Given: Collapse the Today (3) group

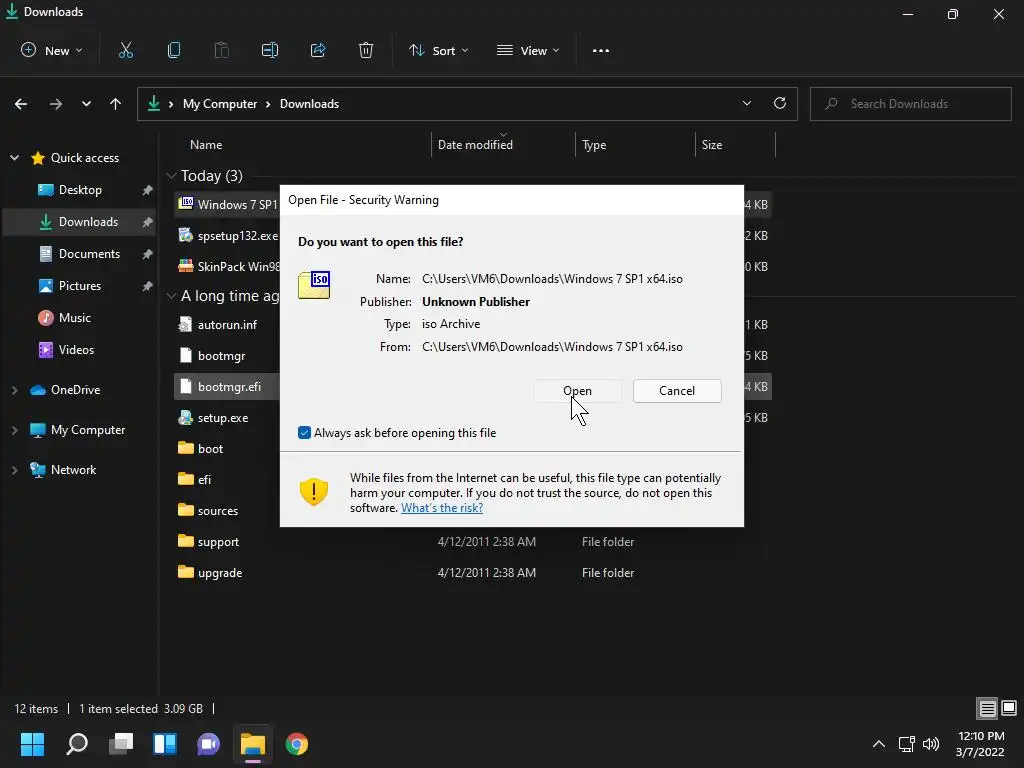Looking at the screenshot, I should [x=172, y=176].
